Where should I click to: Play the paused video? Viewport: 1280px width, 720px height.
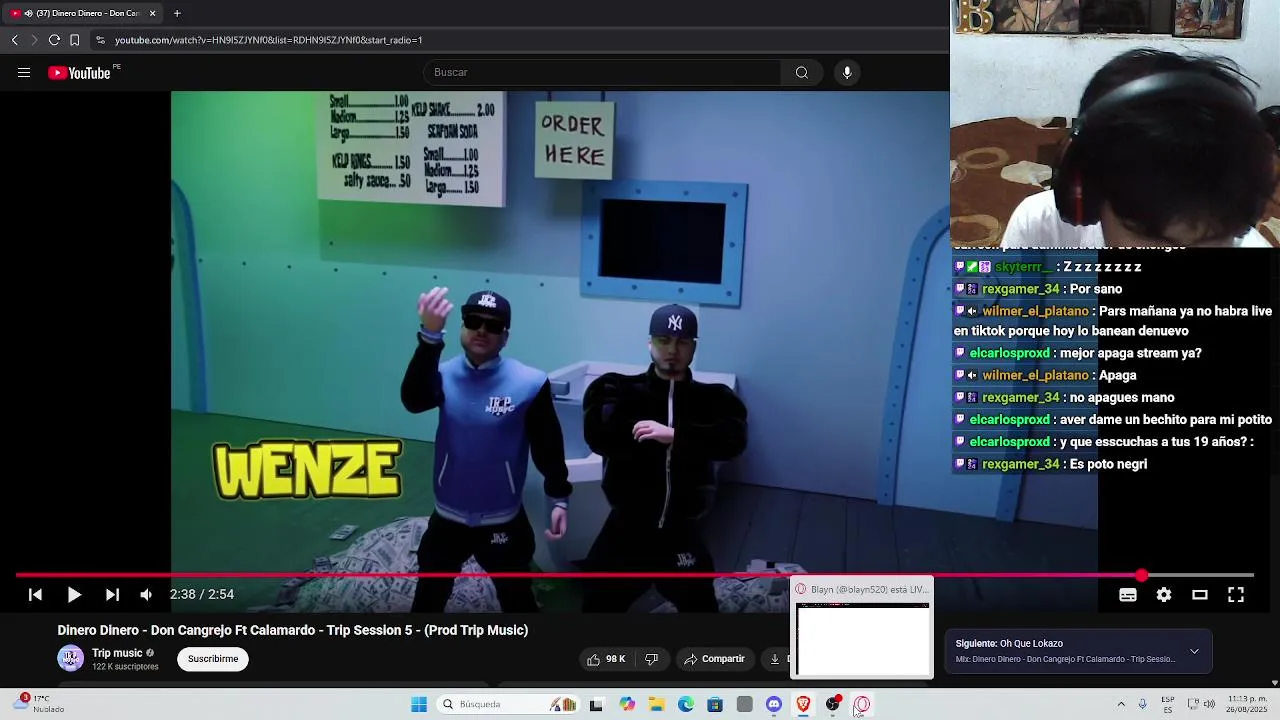pyautogui.click(x=74, y=594)
